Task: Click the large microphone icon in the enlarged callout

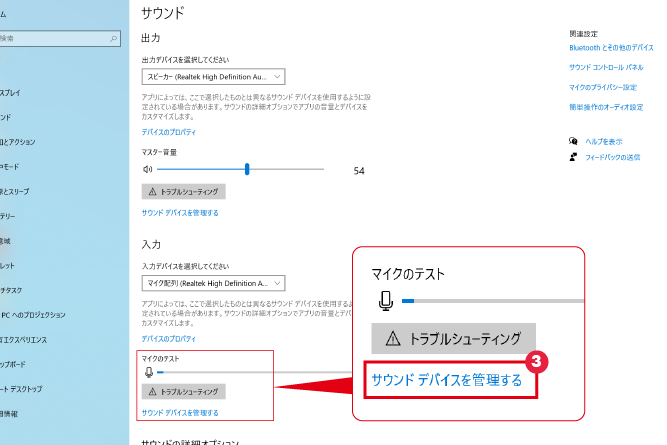Action: (x=386, y=300)
